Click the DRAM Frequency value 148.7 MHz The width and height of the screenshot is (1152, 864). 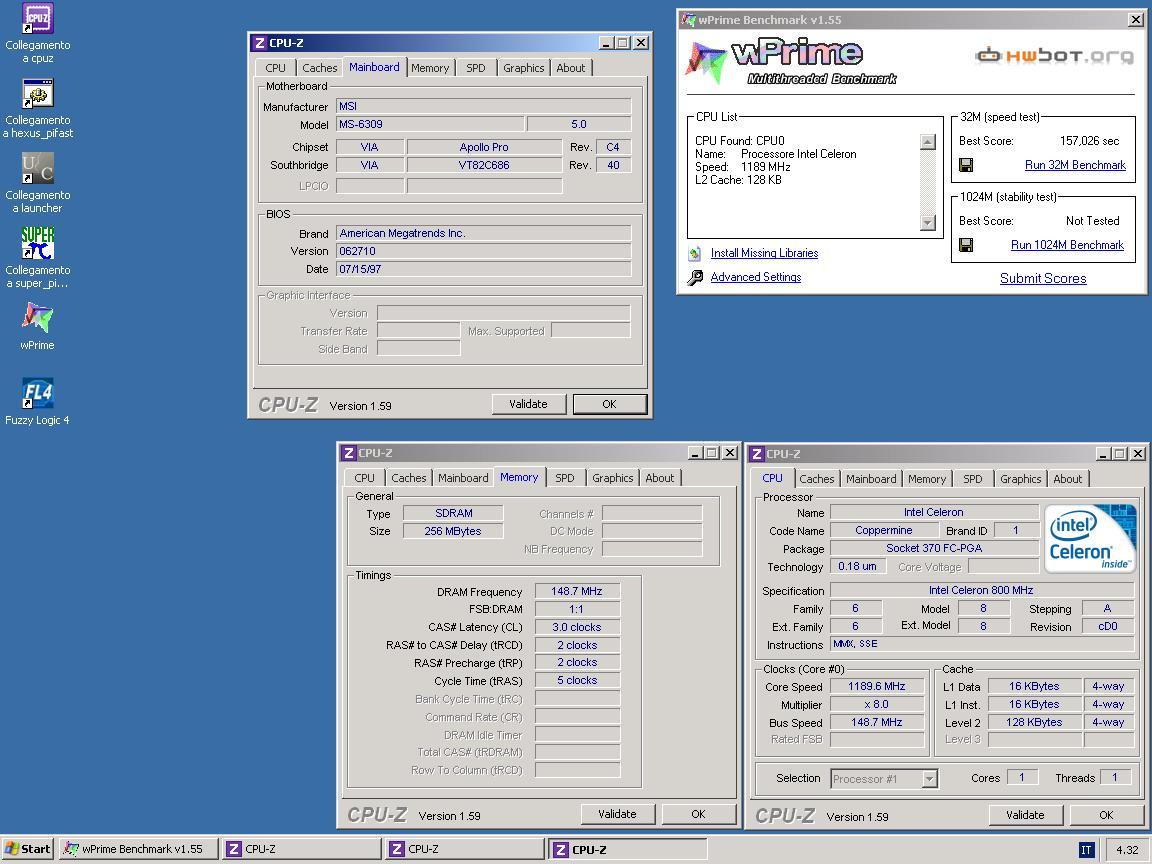[x=577, y=591]
